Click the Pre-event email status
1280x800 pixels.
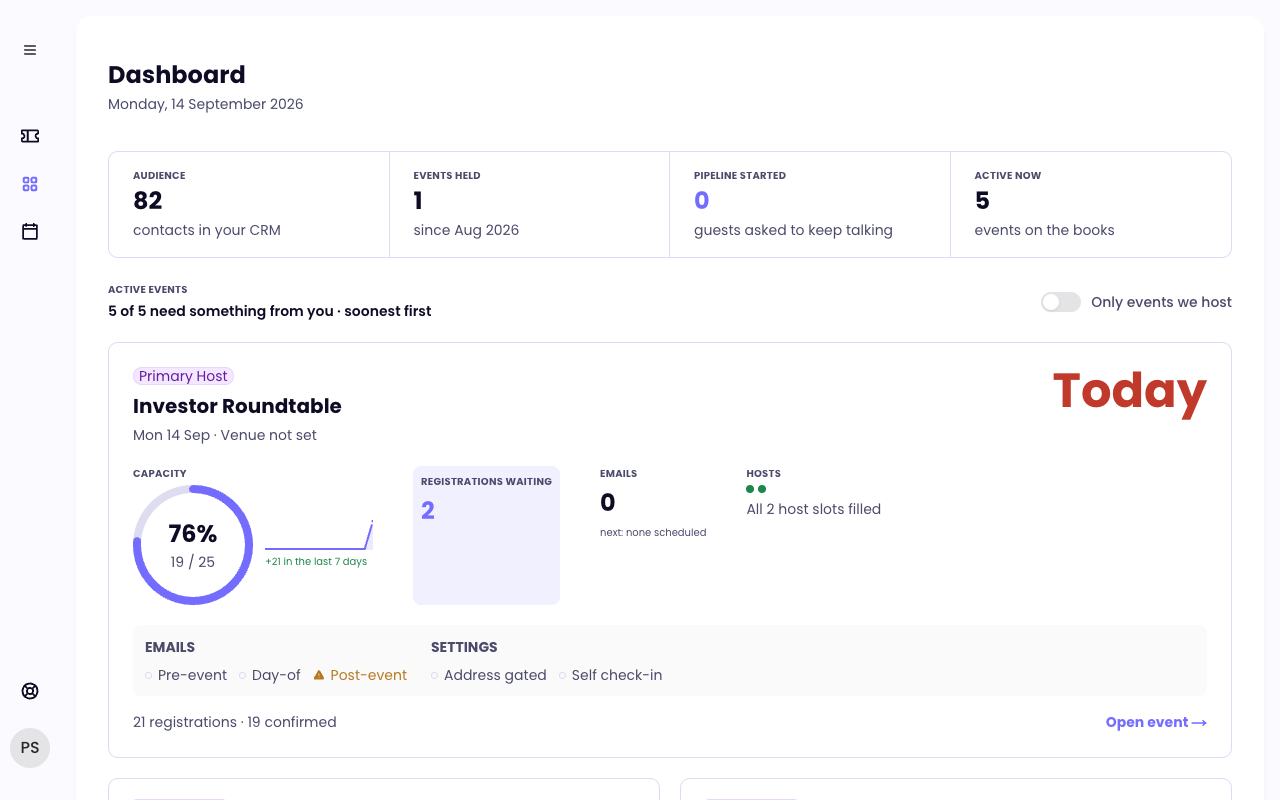click(186, 675)
